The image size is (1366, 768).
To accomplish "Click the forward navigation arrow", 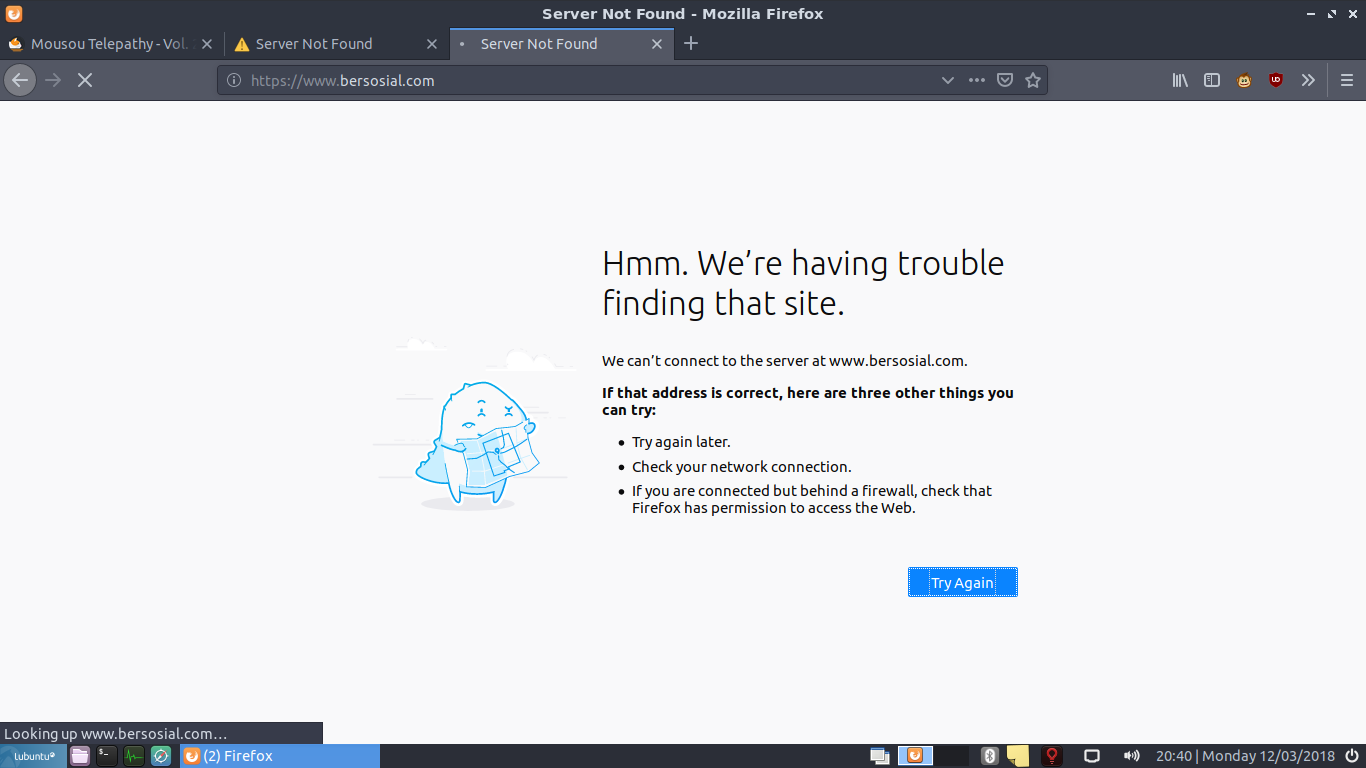I will [53, 80].
